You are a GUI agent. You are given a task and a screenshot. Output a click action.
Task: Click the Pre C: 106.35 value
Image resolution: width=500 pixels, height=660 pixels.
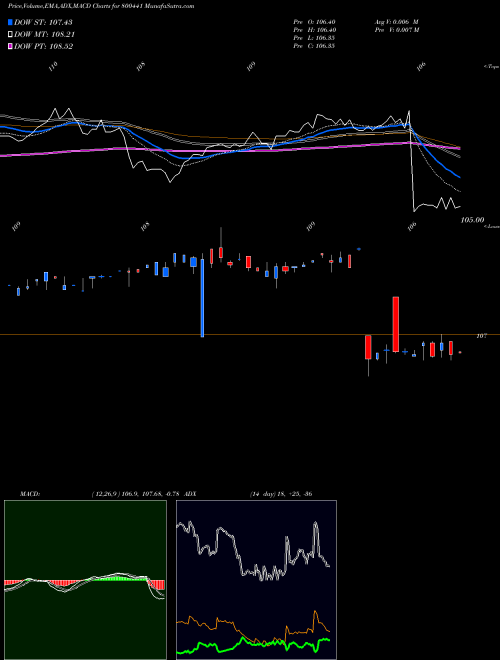click(x=314, y=46)
